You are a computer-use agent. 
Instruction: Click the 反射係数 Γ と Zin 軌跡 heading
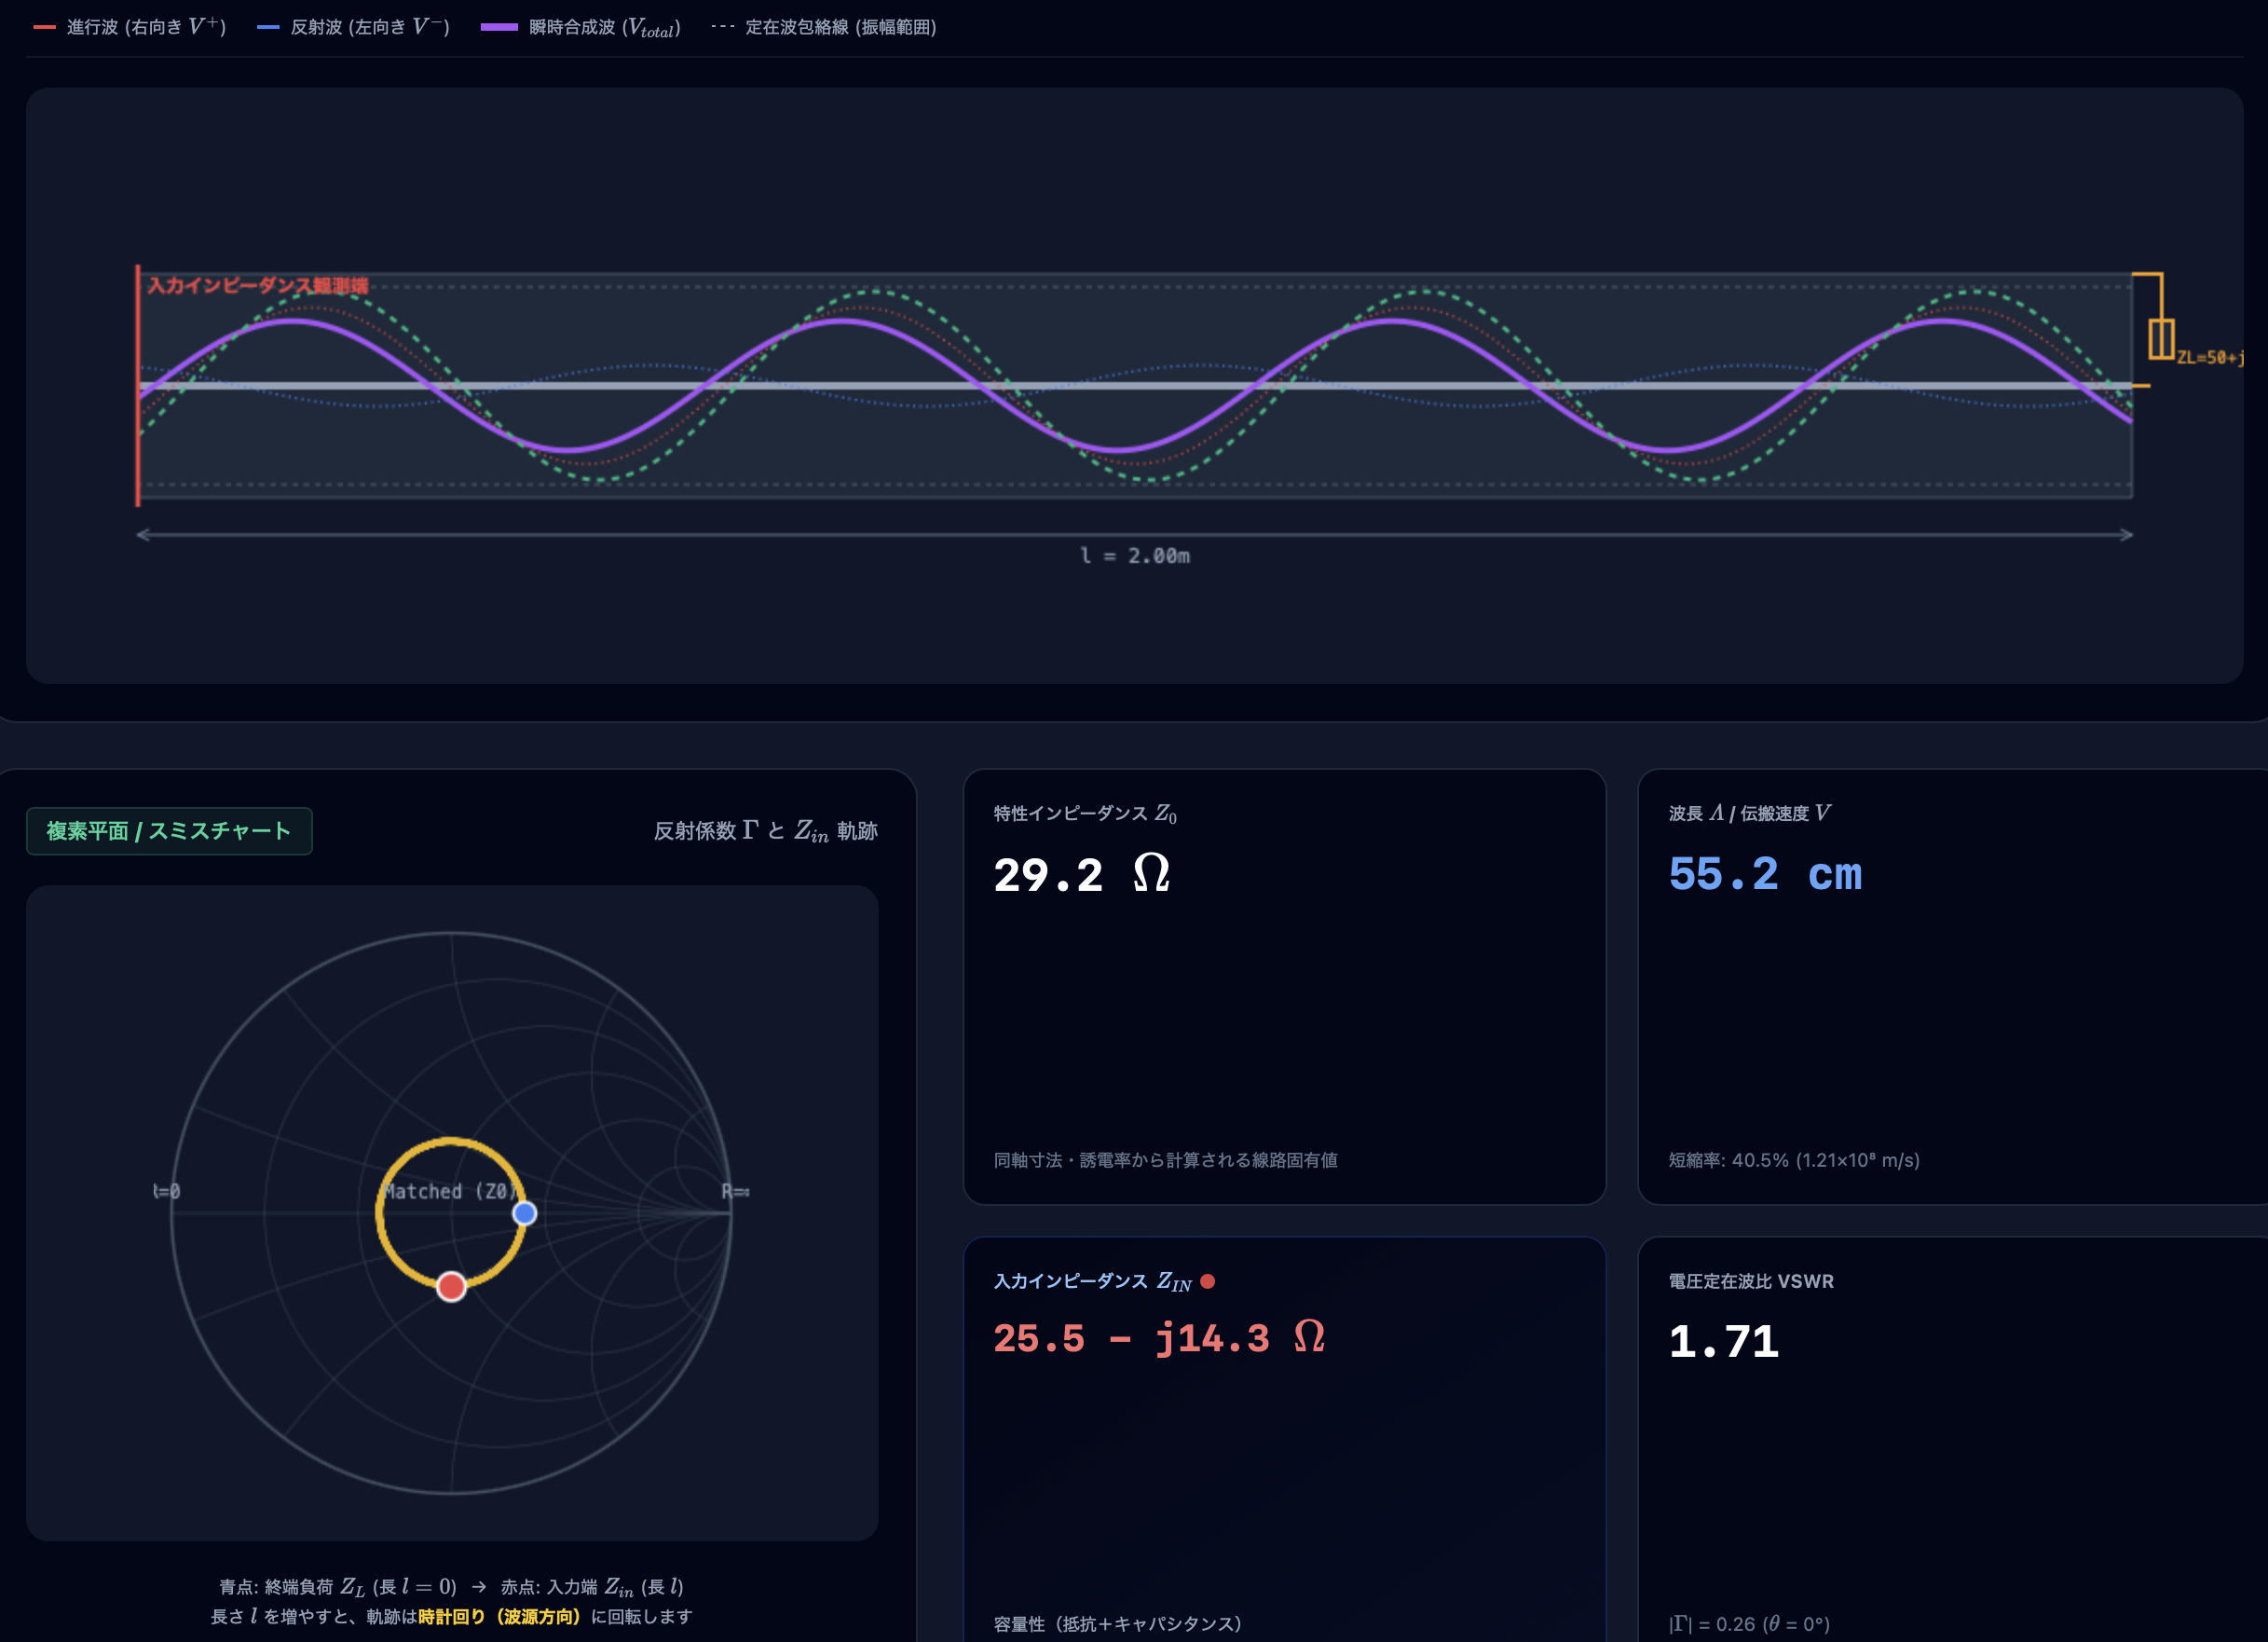(765, 831)
